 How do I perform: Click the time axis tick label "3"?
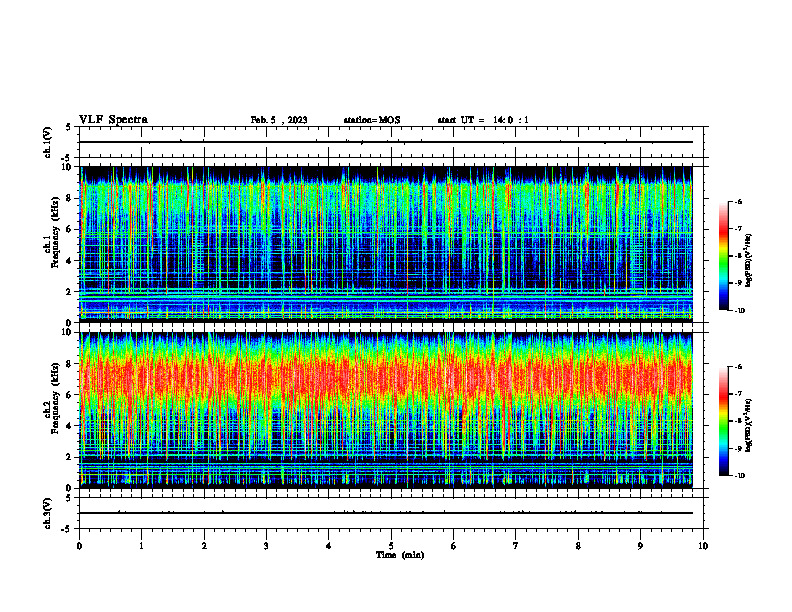(266, 546)
